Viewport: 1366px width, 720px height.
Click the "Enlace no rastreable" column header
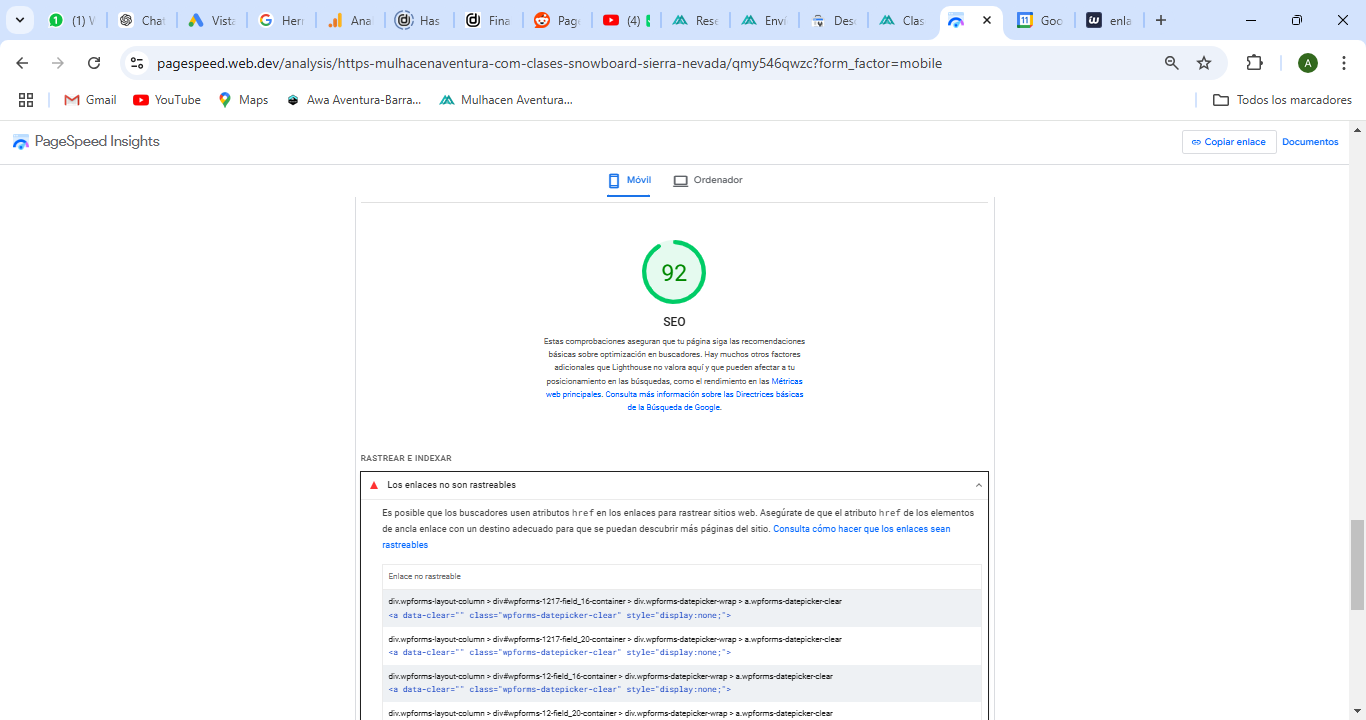[425, 577]
